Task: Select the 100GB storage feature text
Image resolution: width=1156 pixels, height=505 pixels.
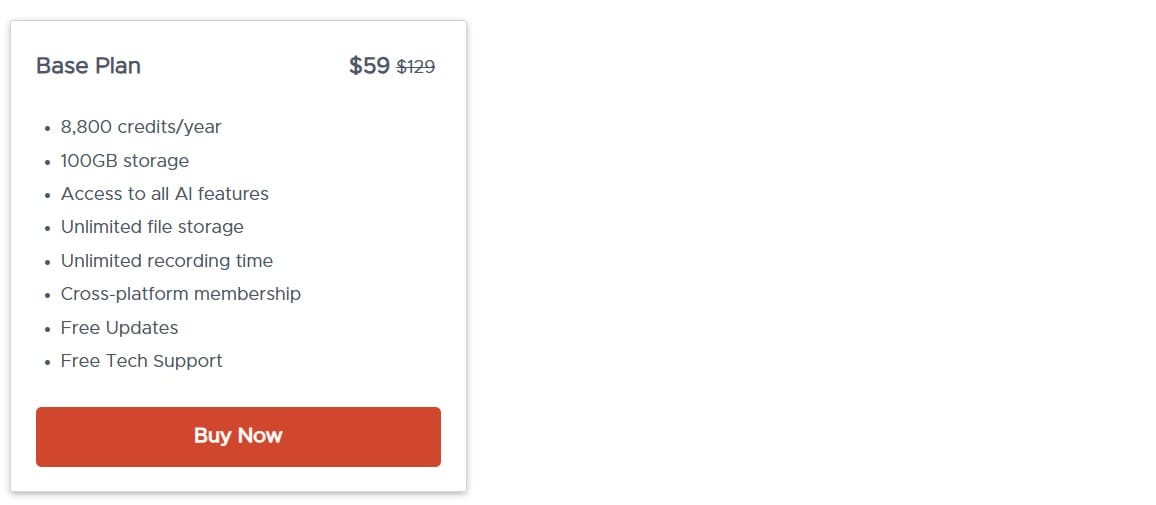Action: tap(125, 161)
